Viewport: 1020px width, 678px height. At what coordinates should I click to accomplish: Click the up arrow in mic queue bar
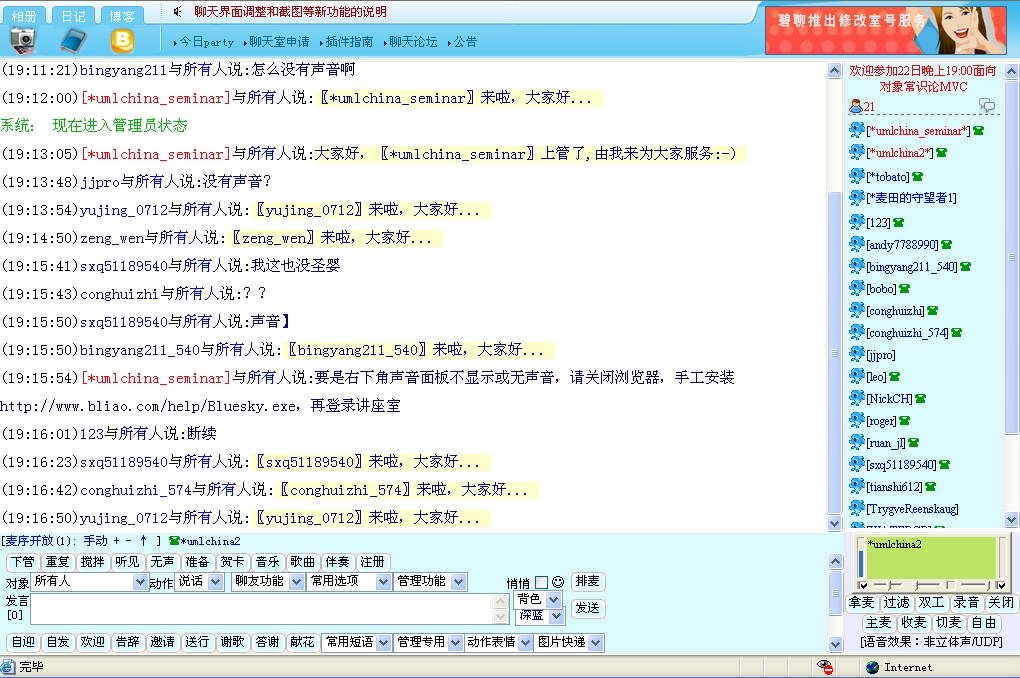[143, 541]
